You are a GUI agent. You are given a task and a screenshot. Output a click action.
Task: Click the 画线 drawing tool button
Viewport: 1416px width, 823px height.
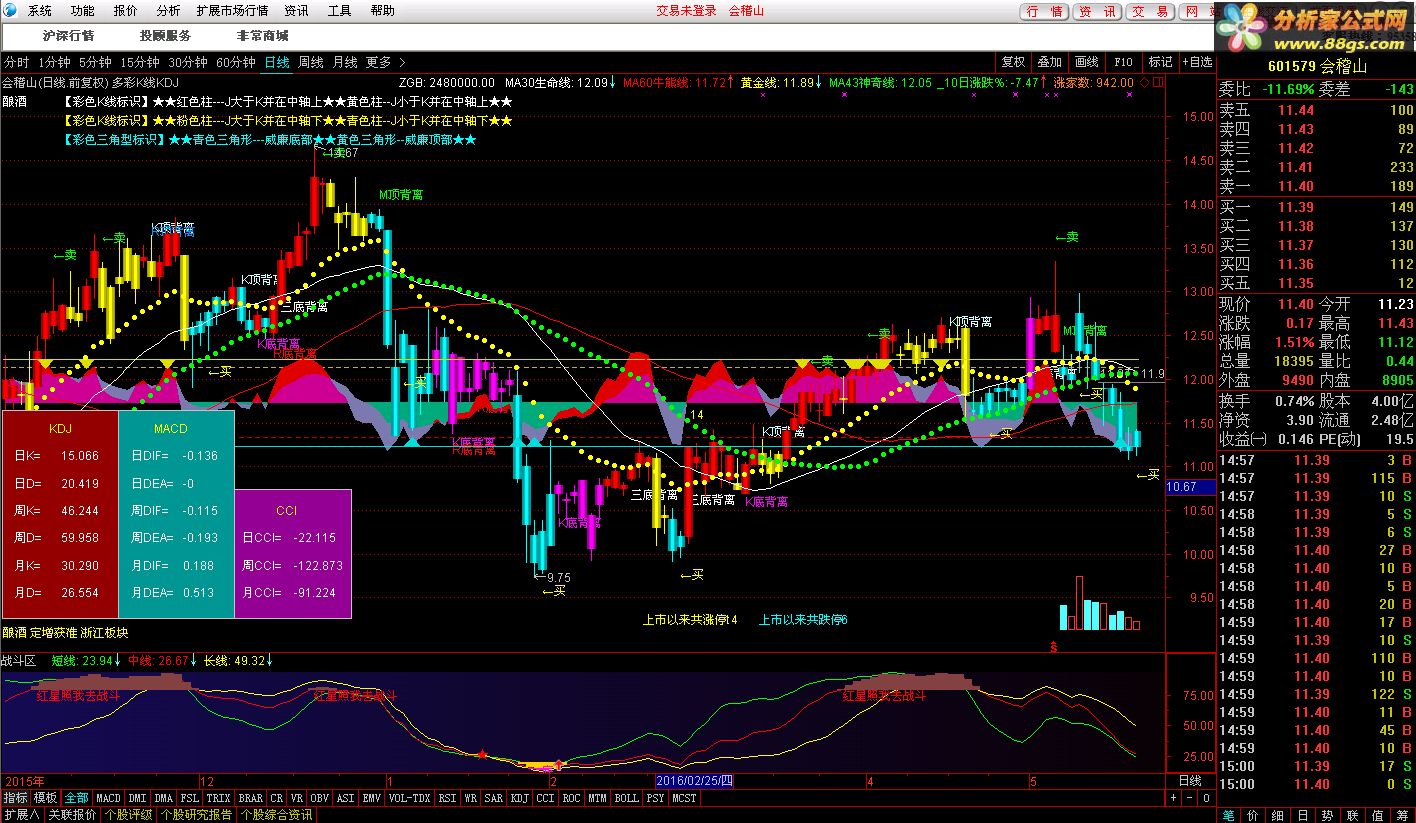(1086, 62)
